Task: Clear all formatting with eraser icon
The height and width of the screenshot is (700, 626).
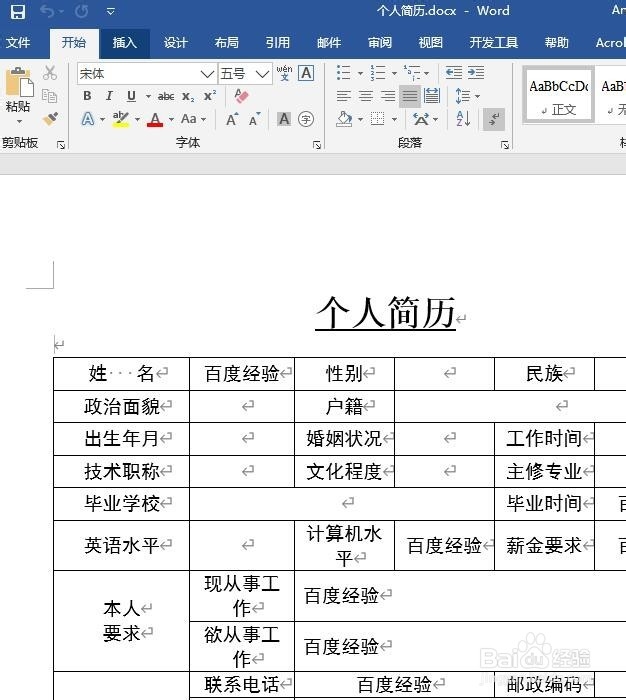Action: click(242, 96)
